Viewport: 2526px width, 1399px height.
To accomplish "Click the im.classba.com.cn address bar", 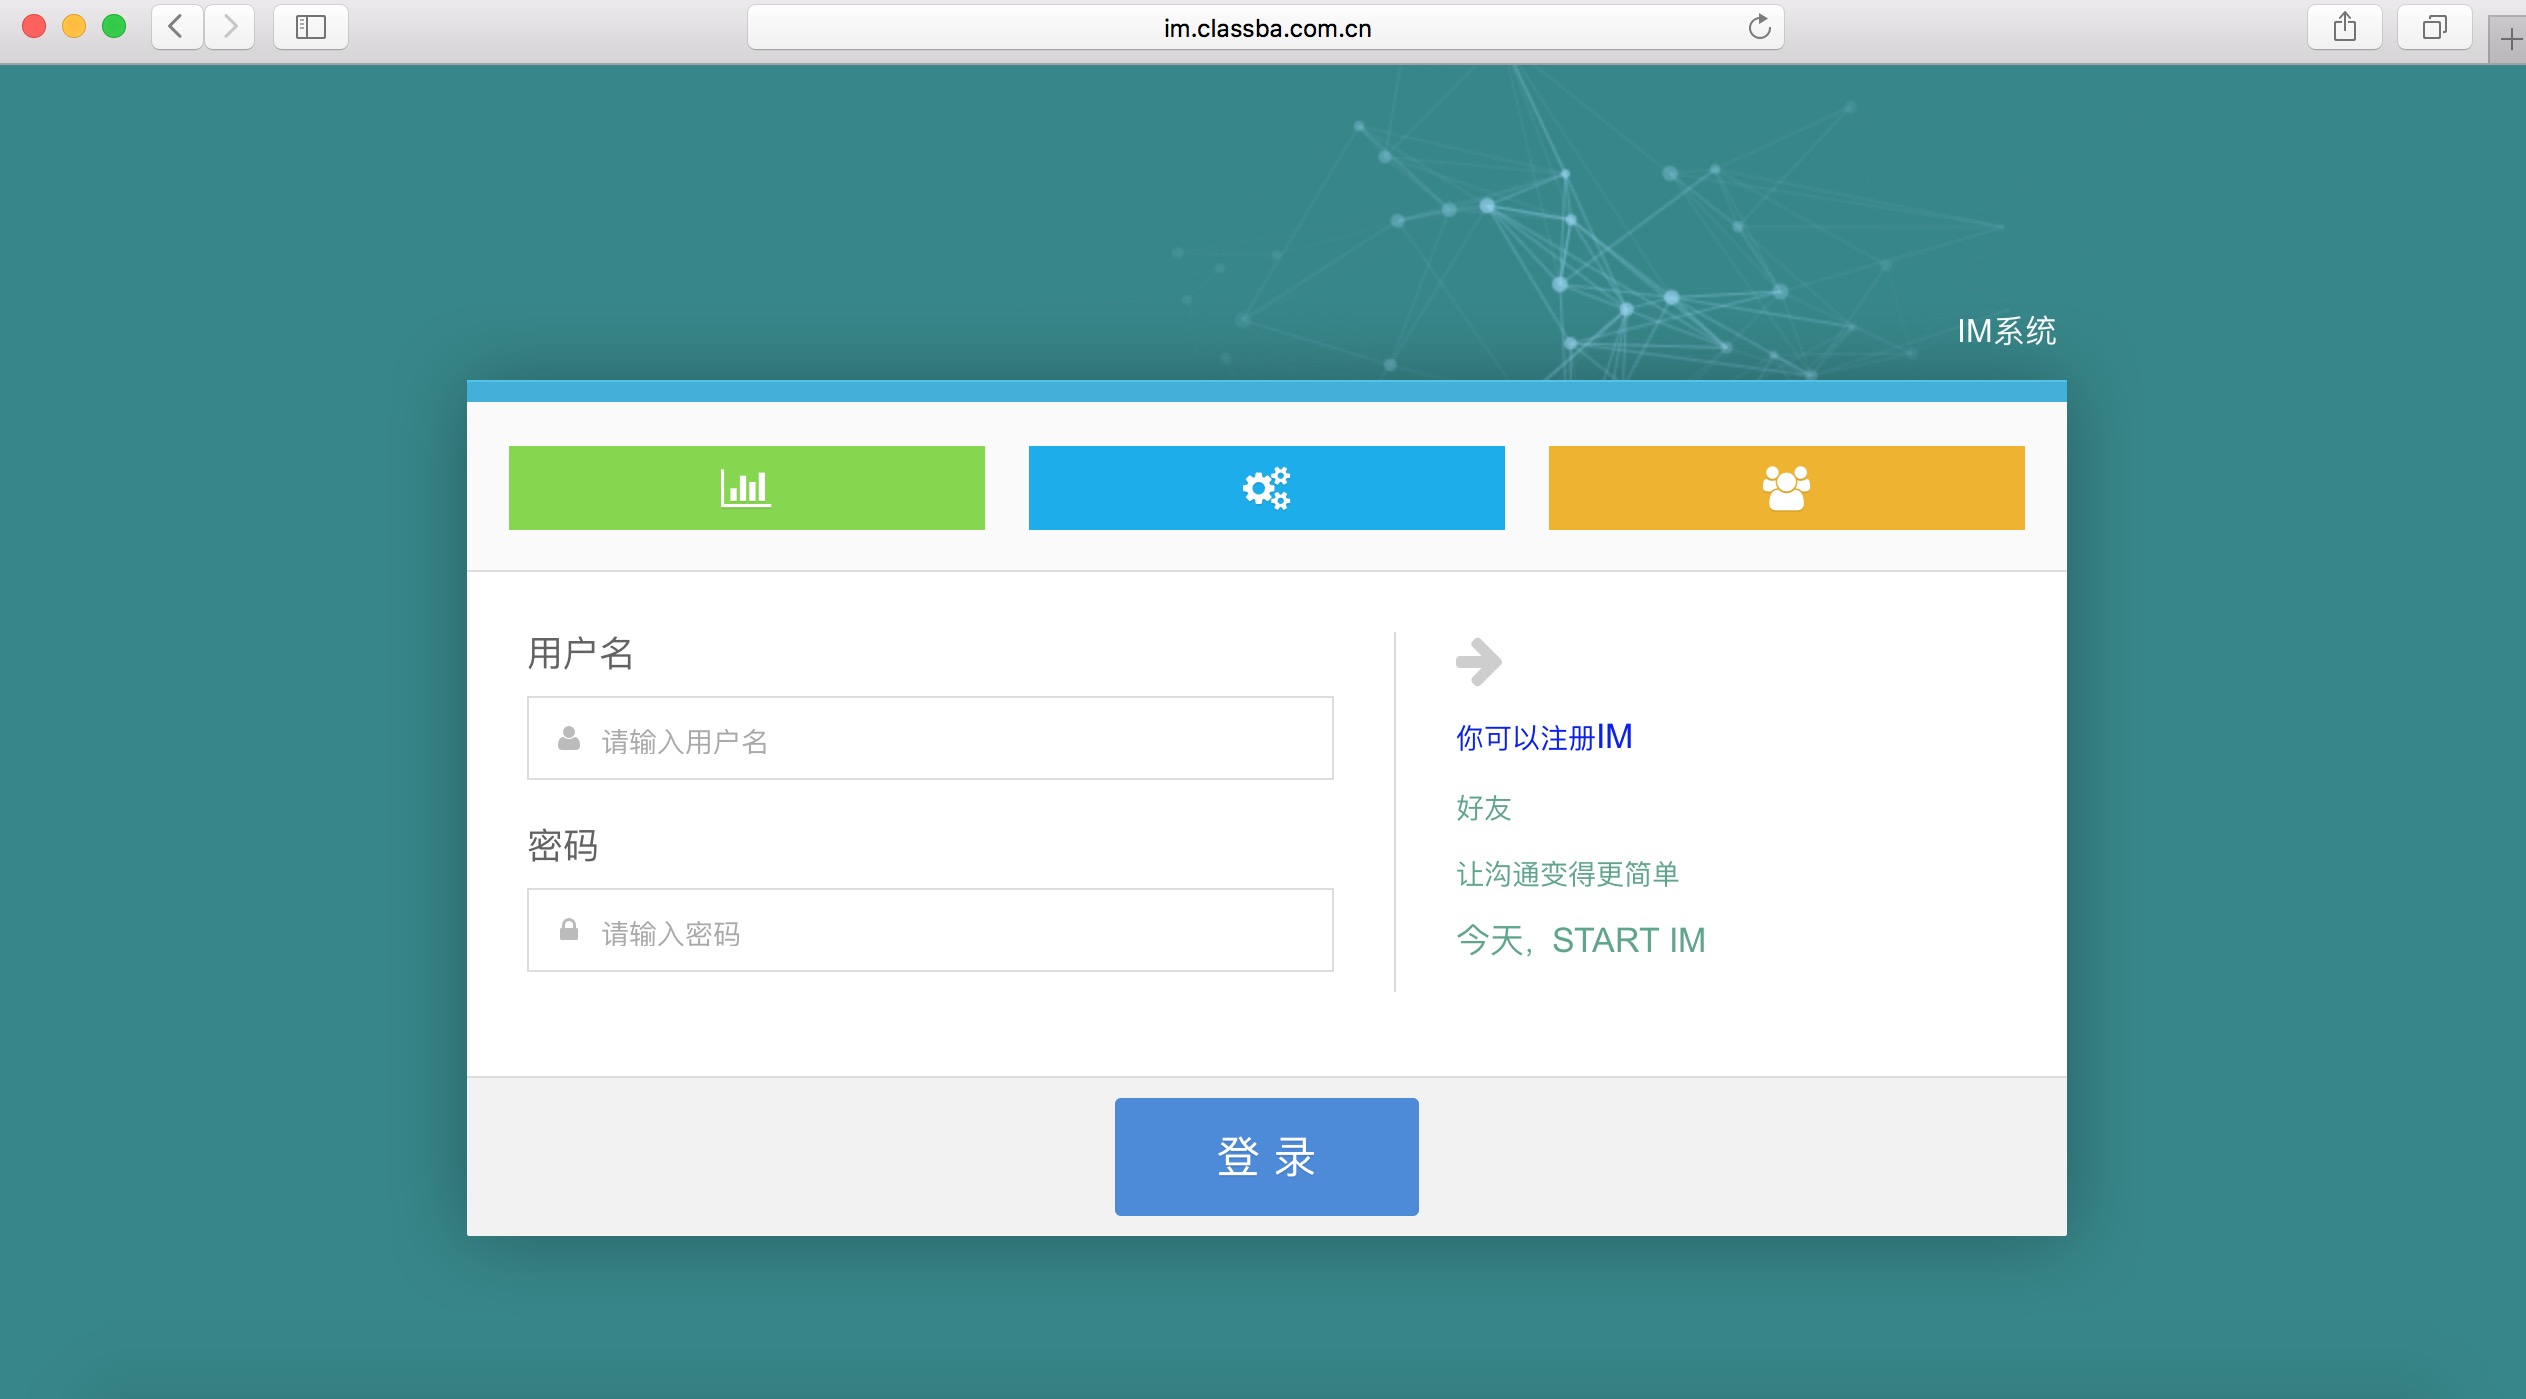I will click(1266, 28).
